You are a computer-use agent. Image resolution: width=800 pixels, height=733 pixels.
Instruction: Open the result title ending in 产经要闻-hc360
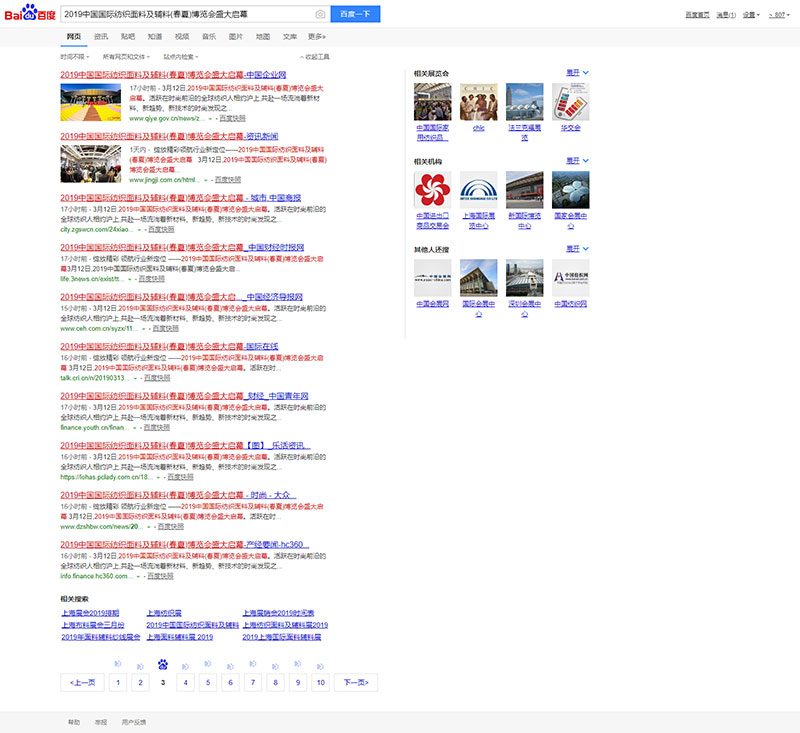pyautogui.click(x=185, y=544)
